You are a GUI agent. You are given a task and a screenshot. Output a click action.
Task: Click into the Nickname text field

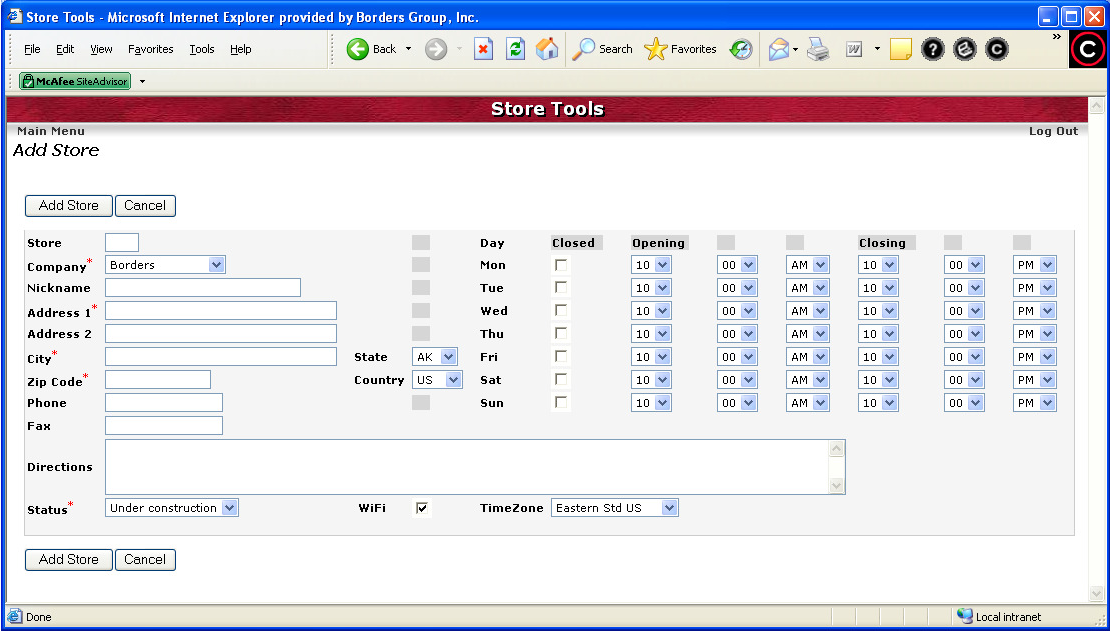tap(203, 288)
